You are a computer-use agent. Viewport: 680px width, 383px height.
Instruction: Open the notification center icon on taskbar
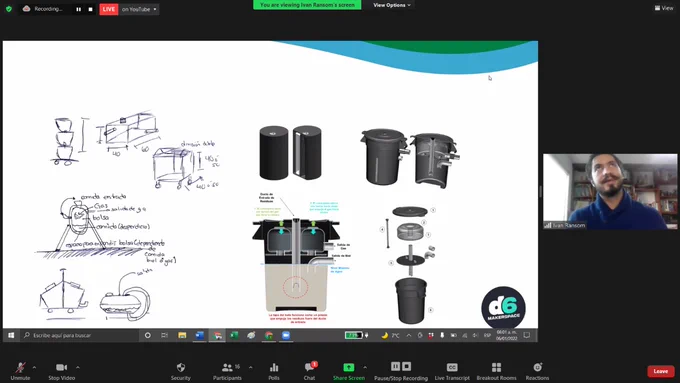pos(527,335)
